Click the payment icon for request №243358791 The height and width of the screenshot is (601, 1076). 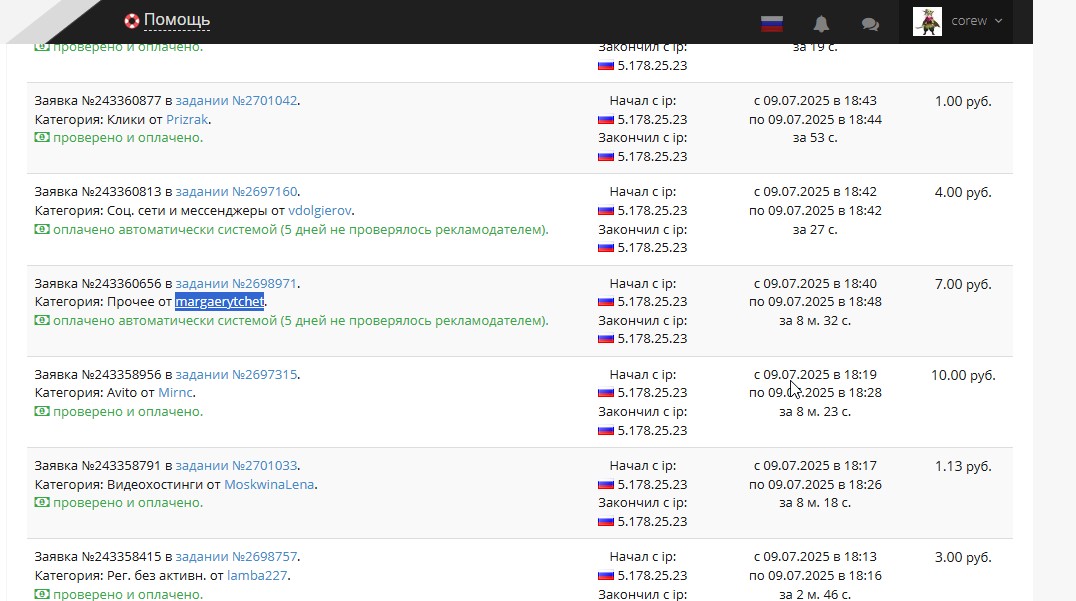click(42, 503)
